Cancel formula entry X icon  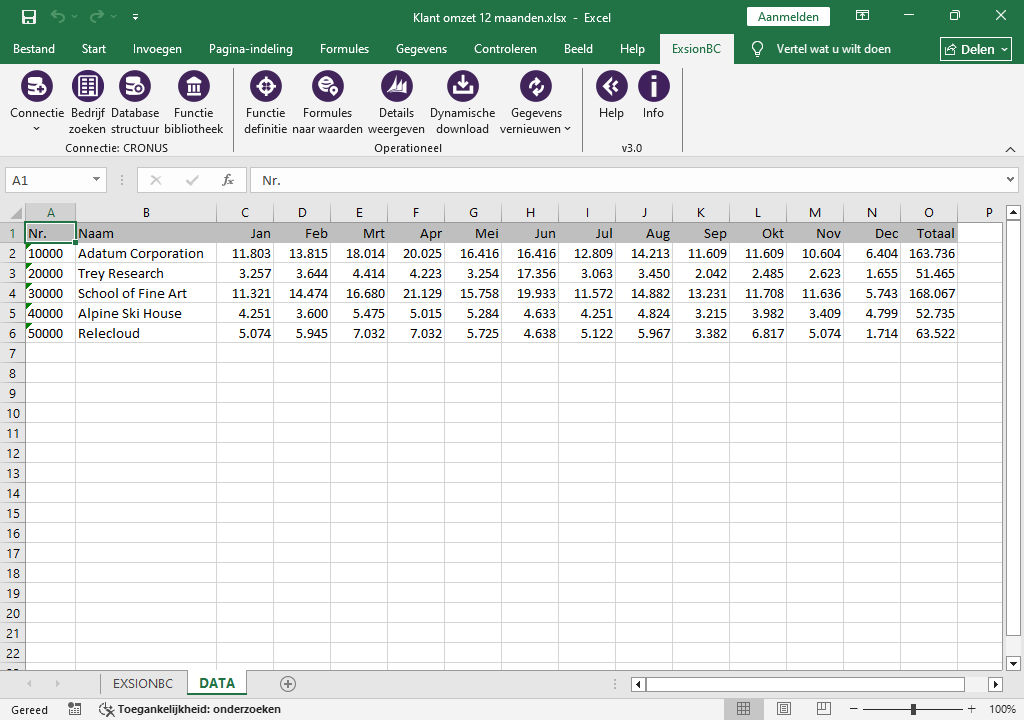(155, 180)
